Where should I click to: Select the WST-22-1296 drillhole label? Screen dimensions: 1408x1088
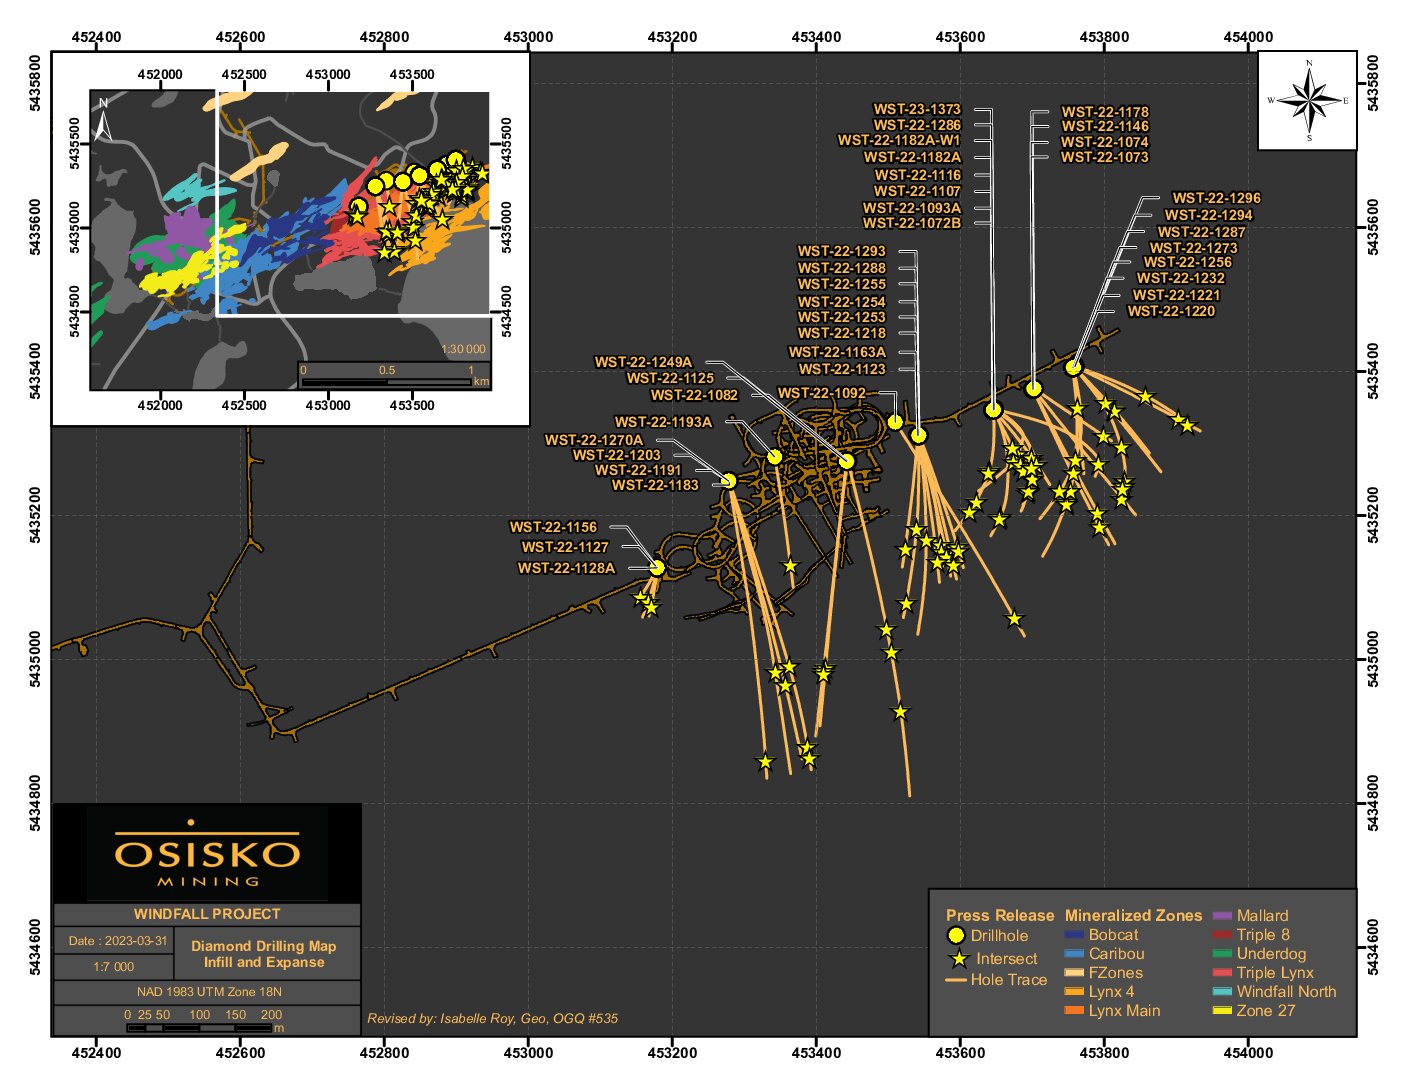[1216, 198]
